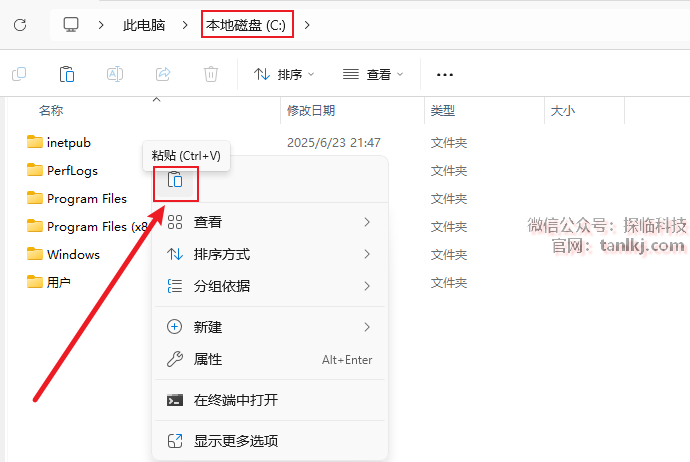Select the inetpub folder
690x462 pixels.
pyautogui.click(x=69, y=143)
